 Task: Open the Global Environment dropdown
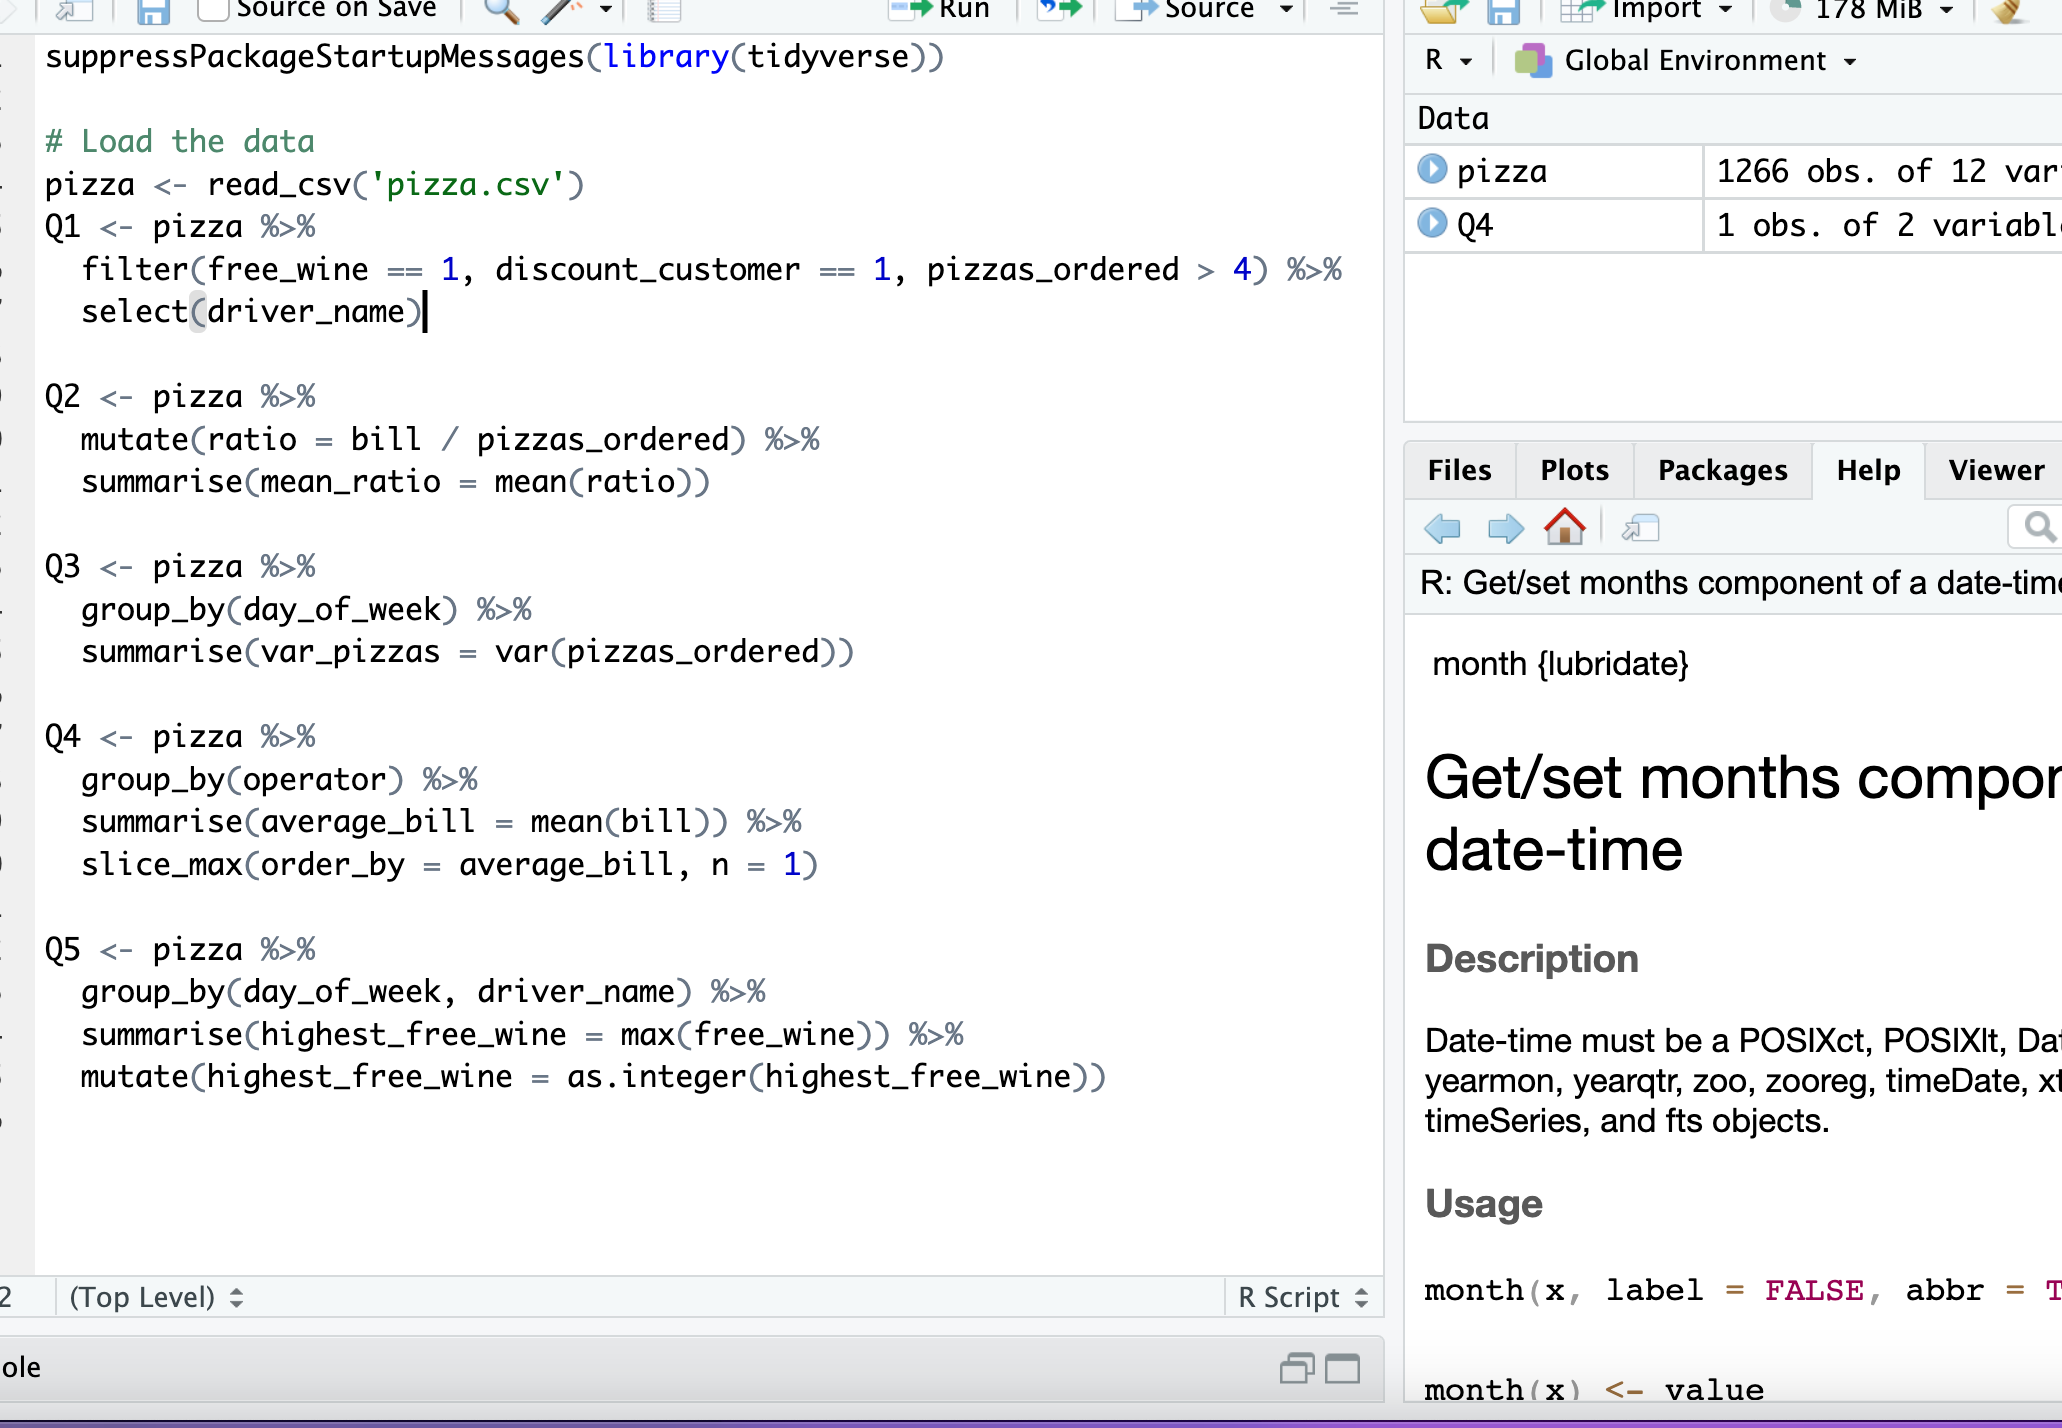pyautogui.click(x=1695, y=61)
